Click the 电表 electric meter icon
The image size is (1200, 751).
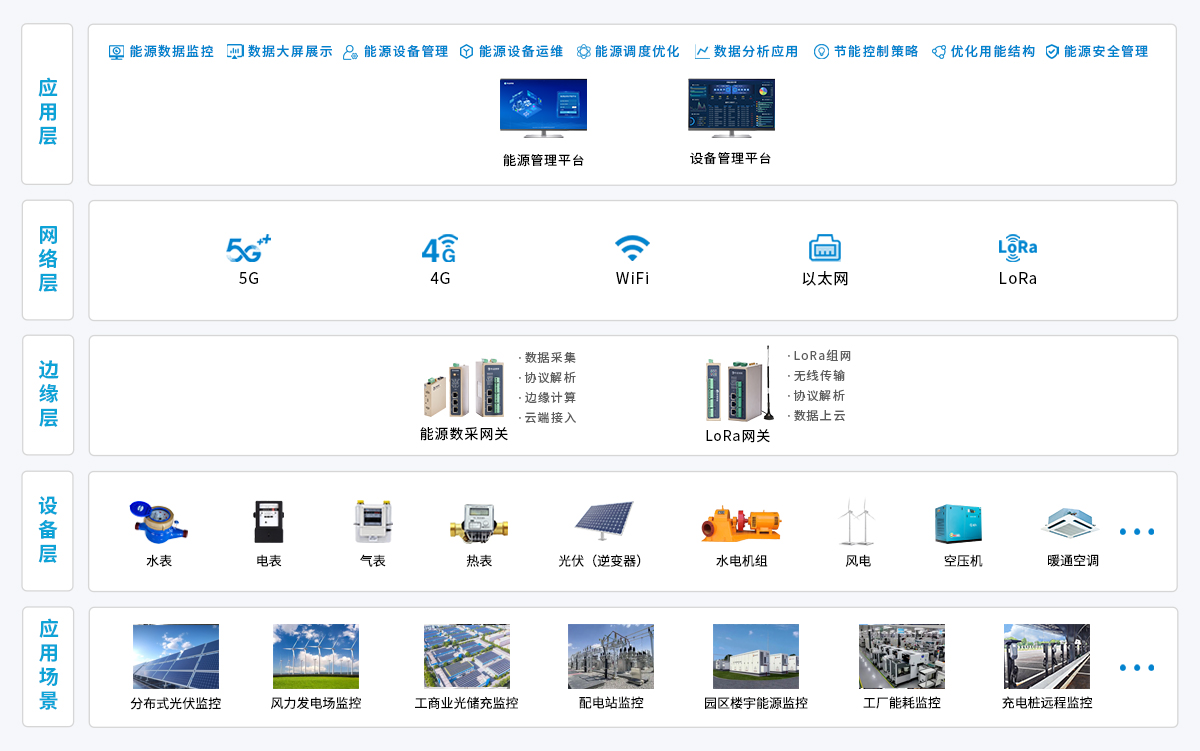click(268, 522)
